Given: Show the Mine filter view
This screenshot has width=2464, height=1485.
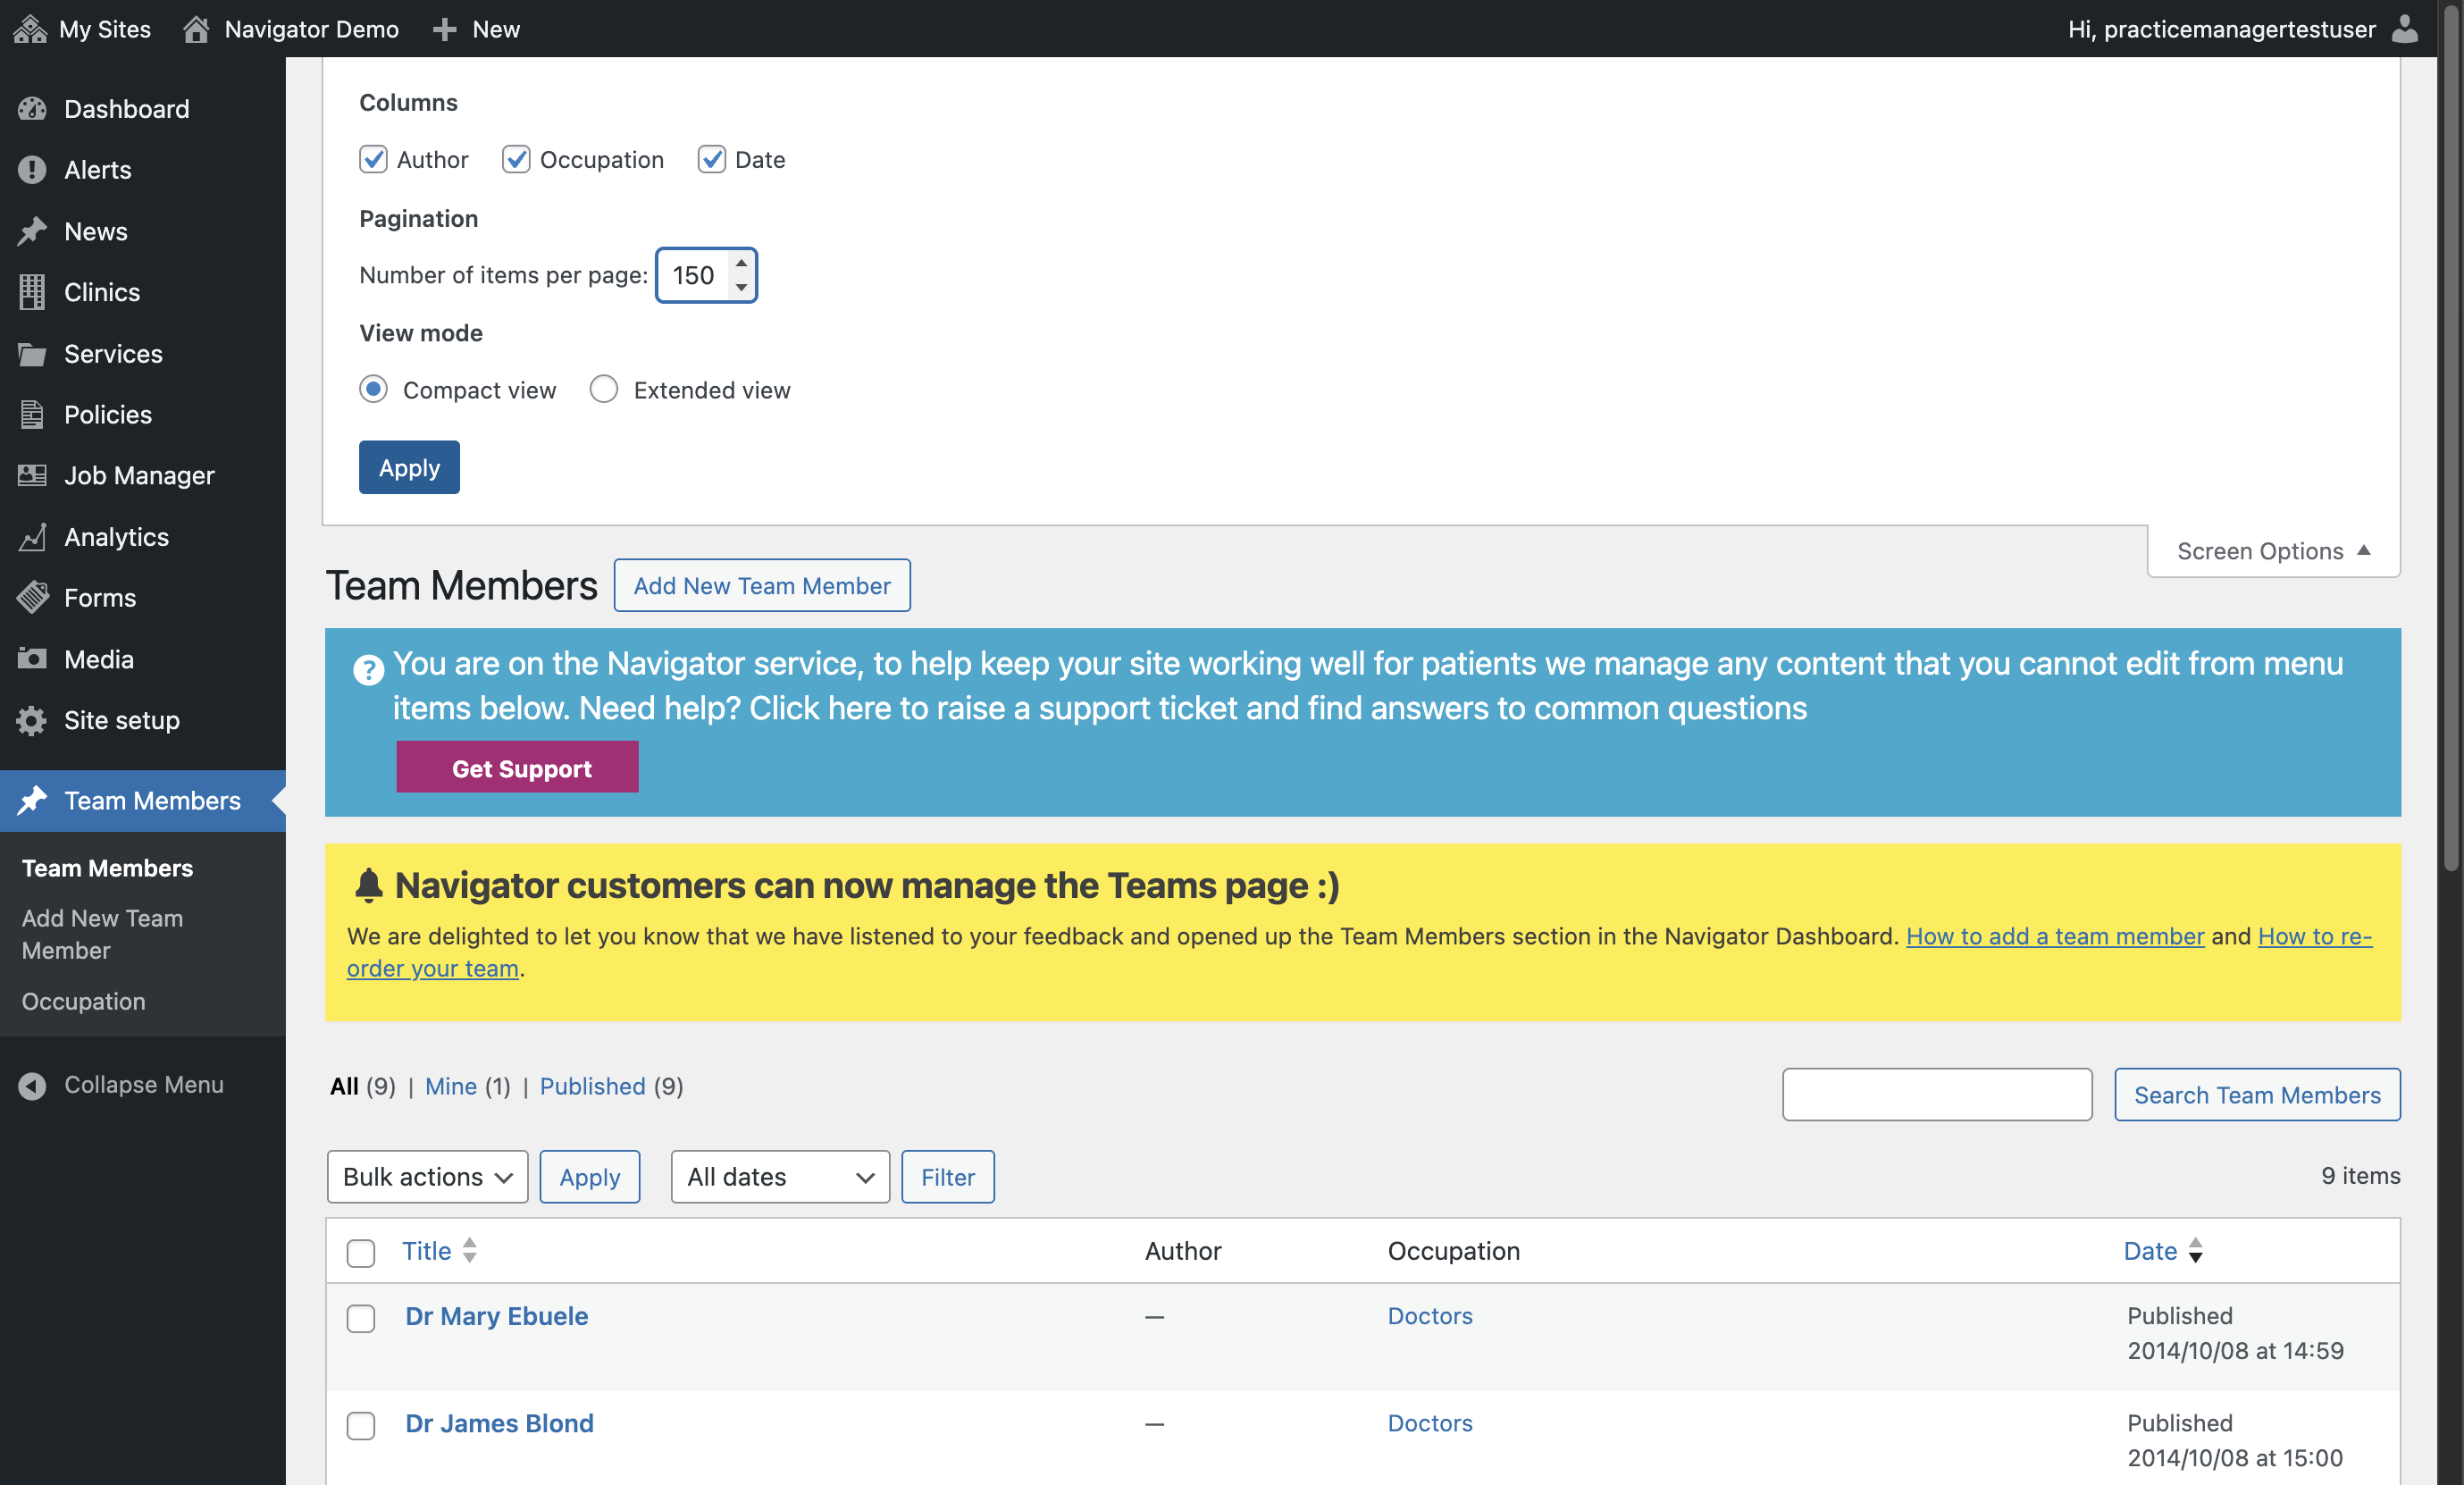Looking at the screenshot, I should click(451, 1086).
